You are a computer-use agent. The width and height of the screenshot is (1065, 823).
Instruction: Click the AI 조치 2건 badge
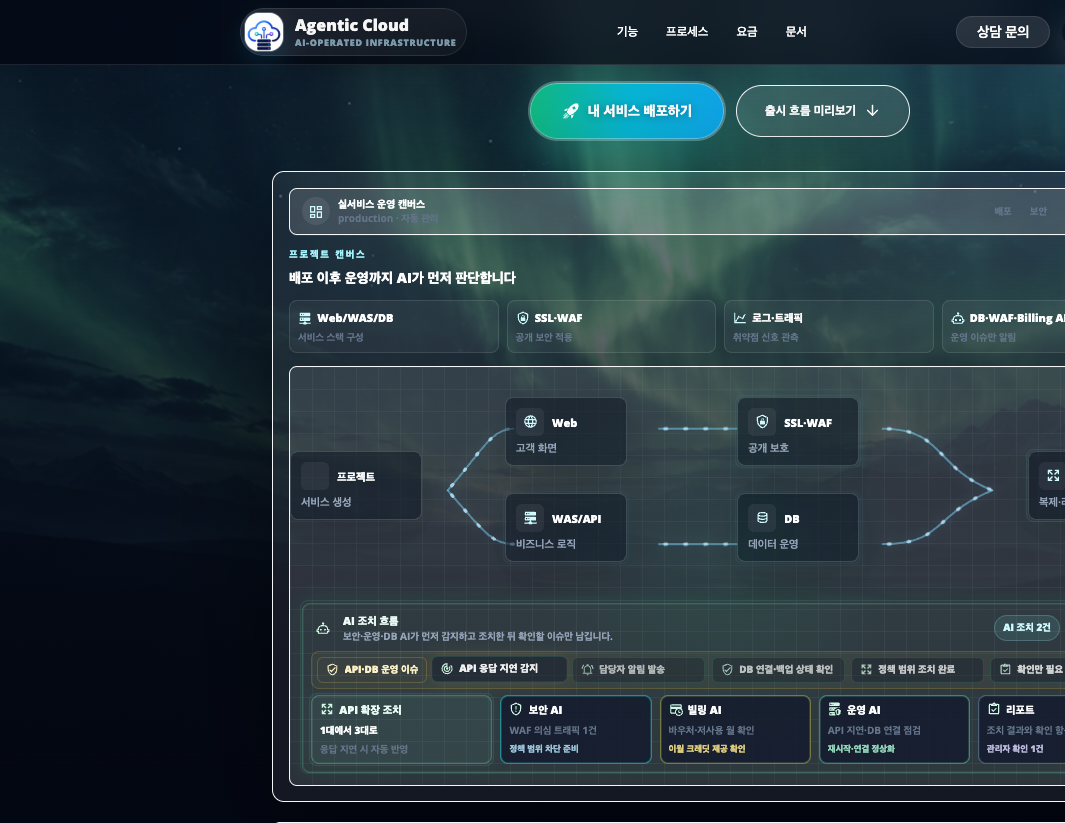(1026, 627)
